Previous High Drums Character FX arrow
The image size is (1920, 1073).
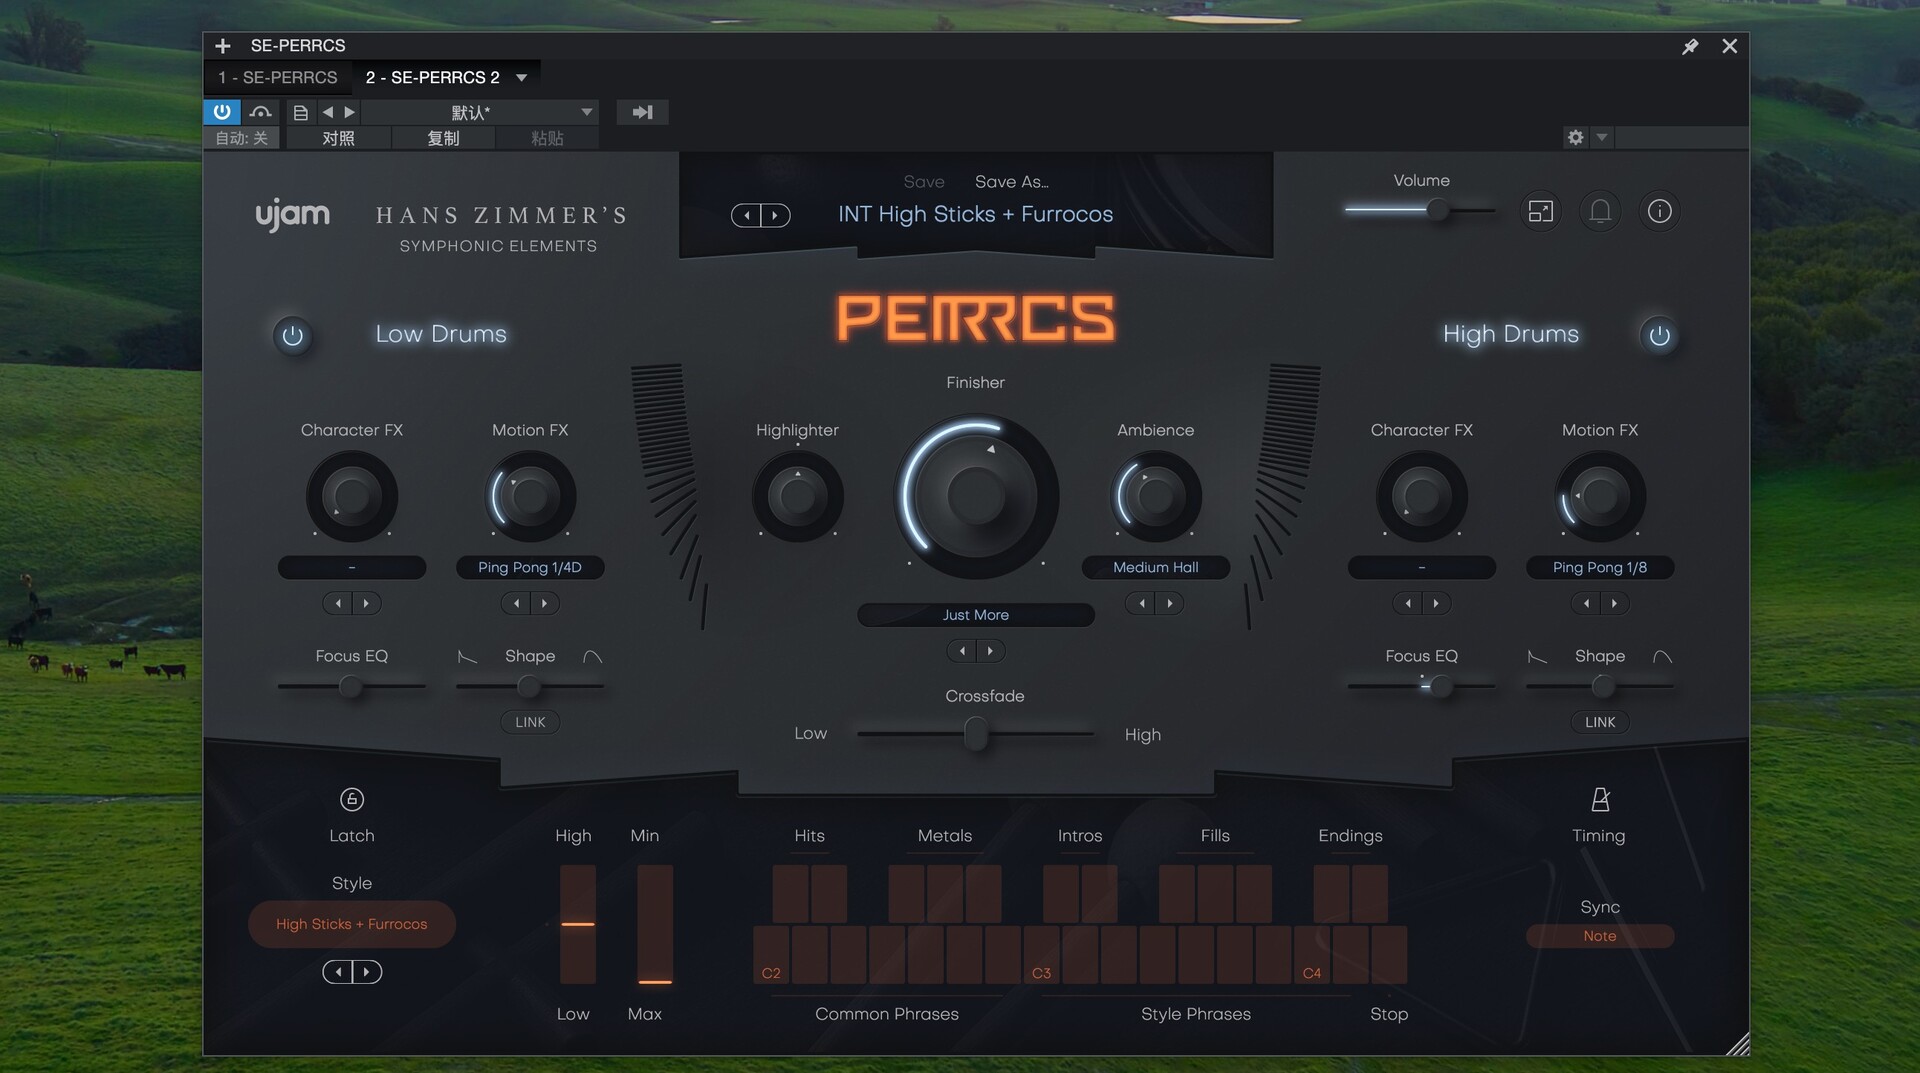[1407, 603]
